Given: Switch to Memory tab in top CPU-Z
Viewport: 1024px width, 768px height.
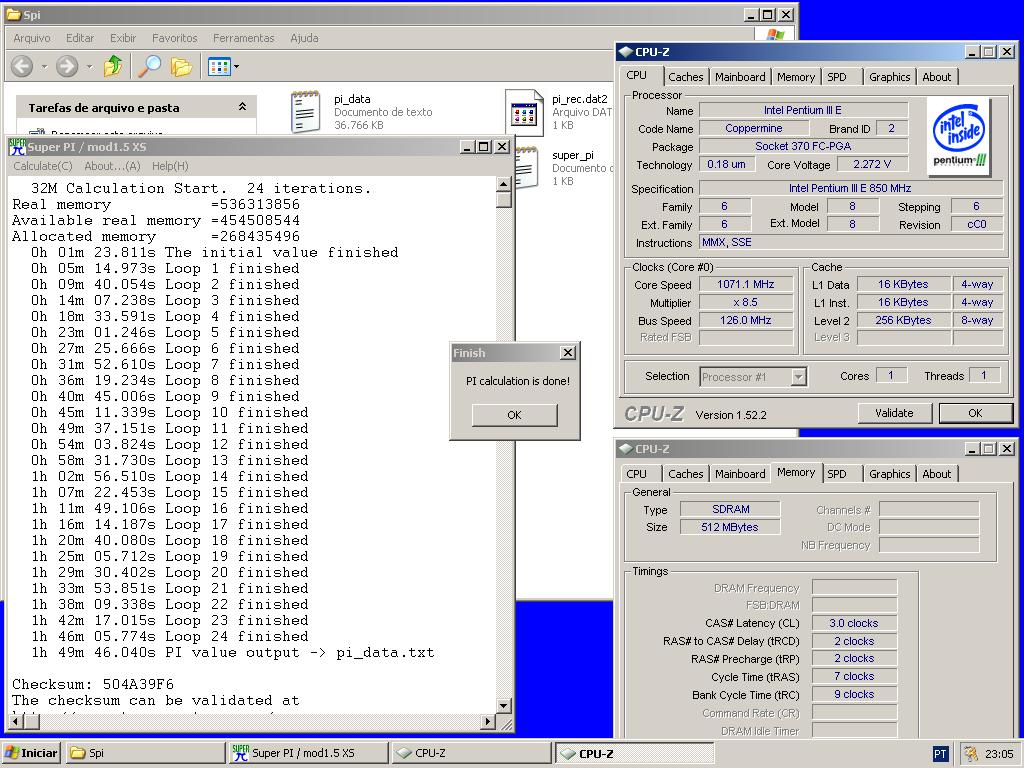Looking at the screenshot, I should click(x=795, y=77).
